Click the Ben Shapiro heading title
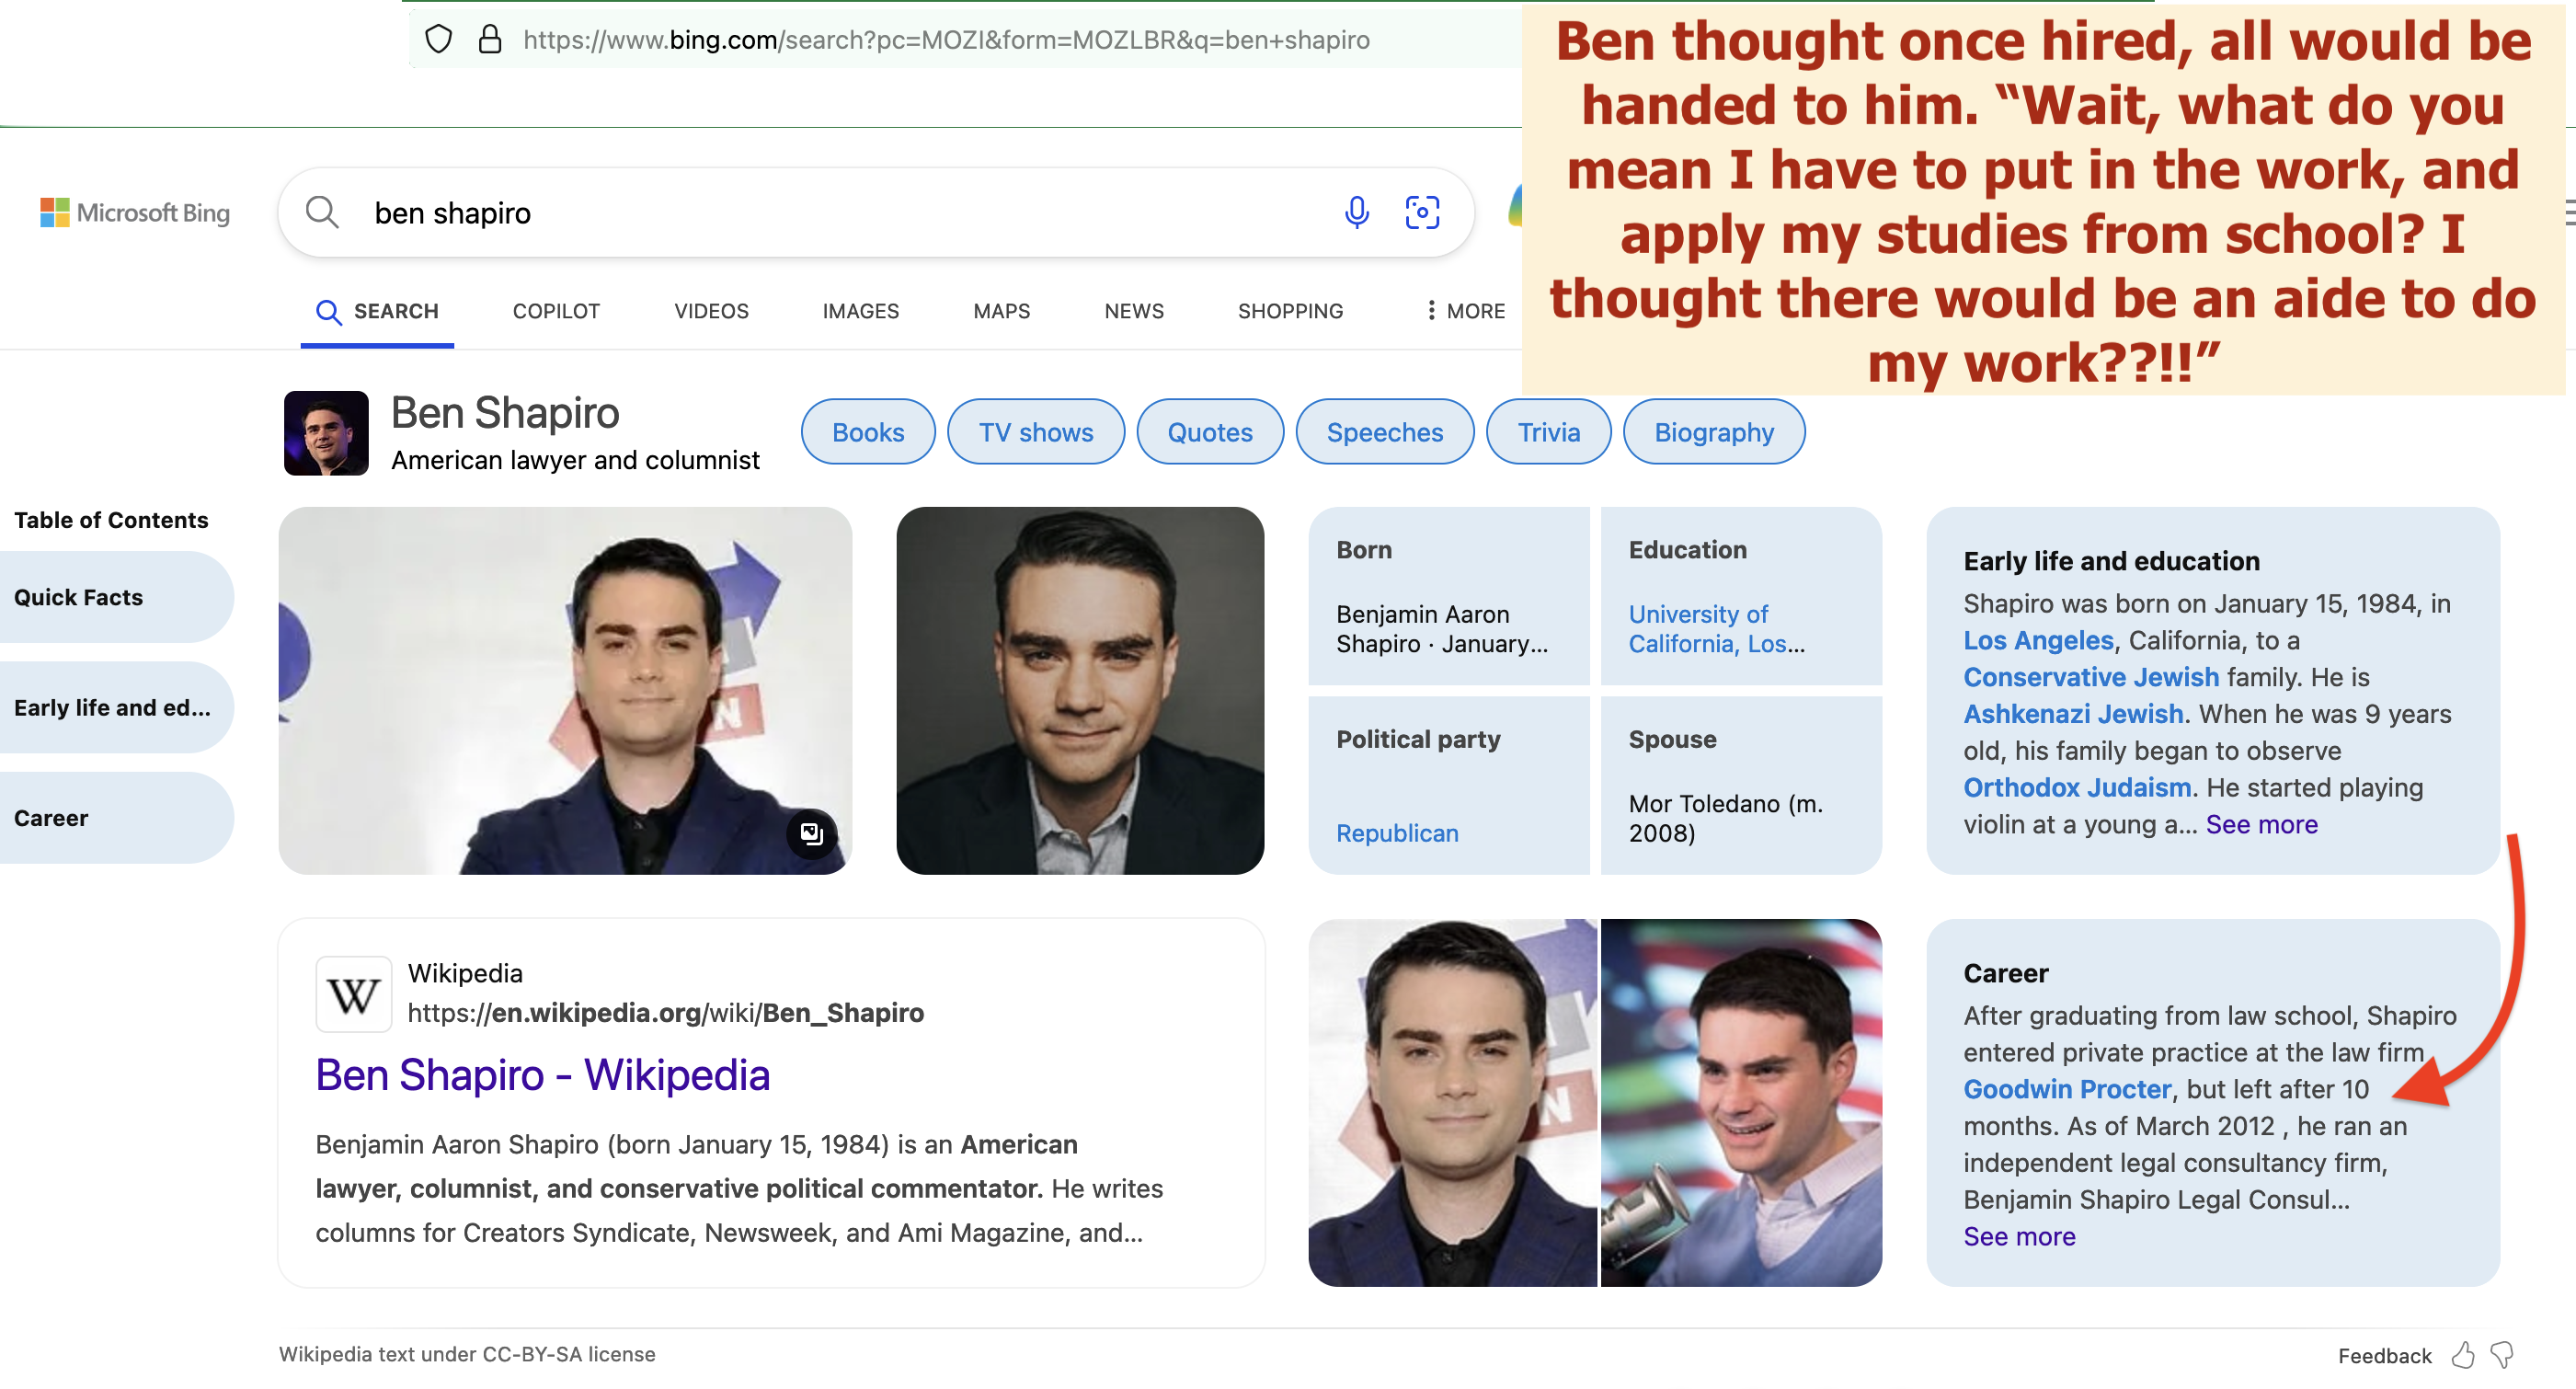The height and width of the screenshot is (1389, 2576). 505,413
